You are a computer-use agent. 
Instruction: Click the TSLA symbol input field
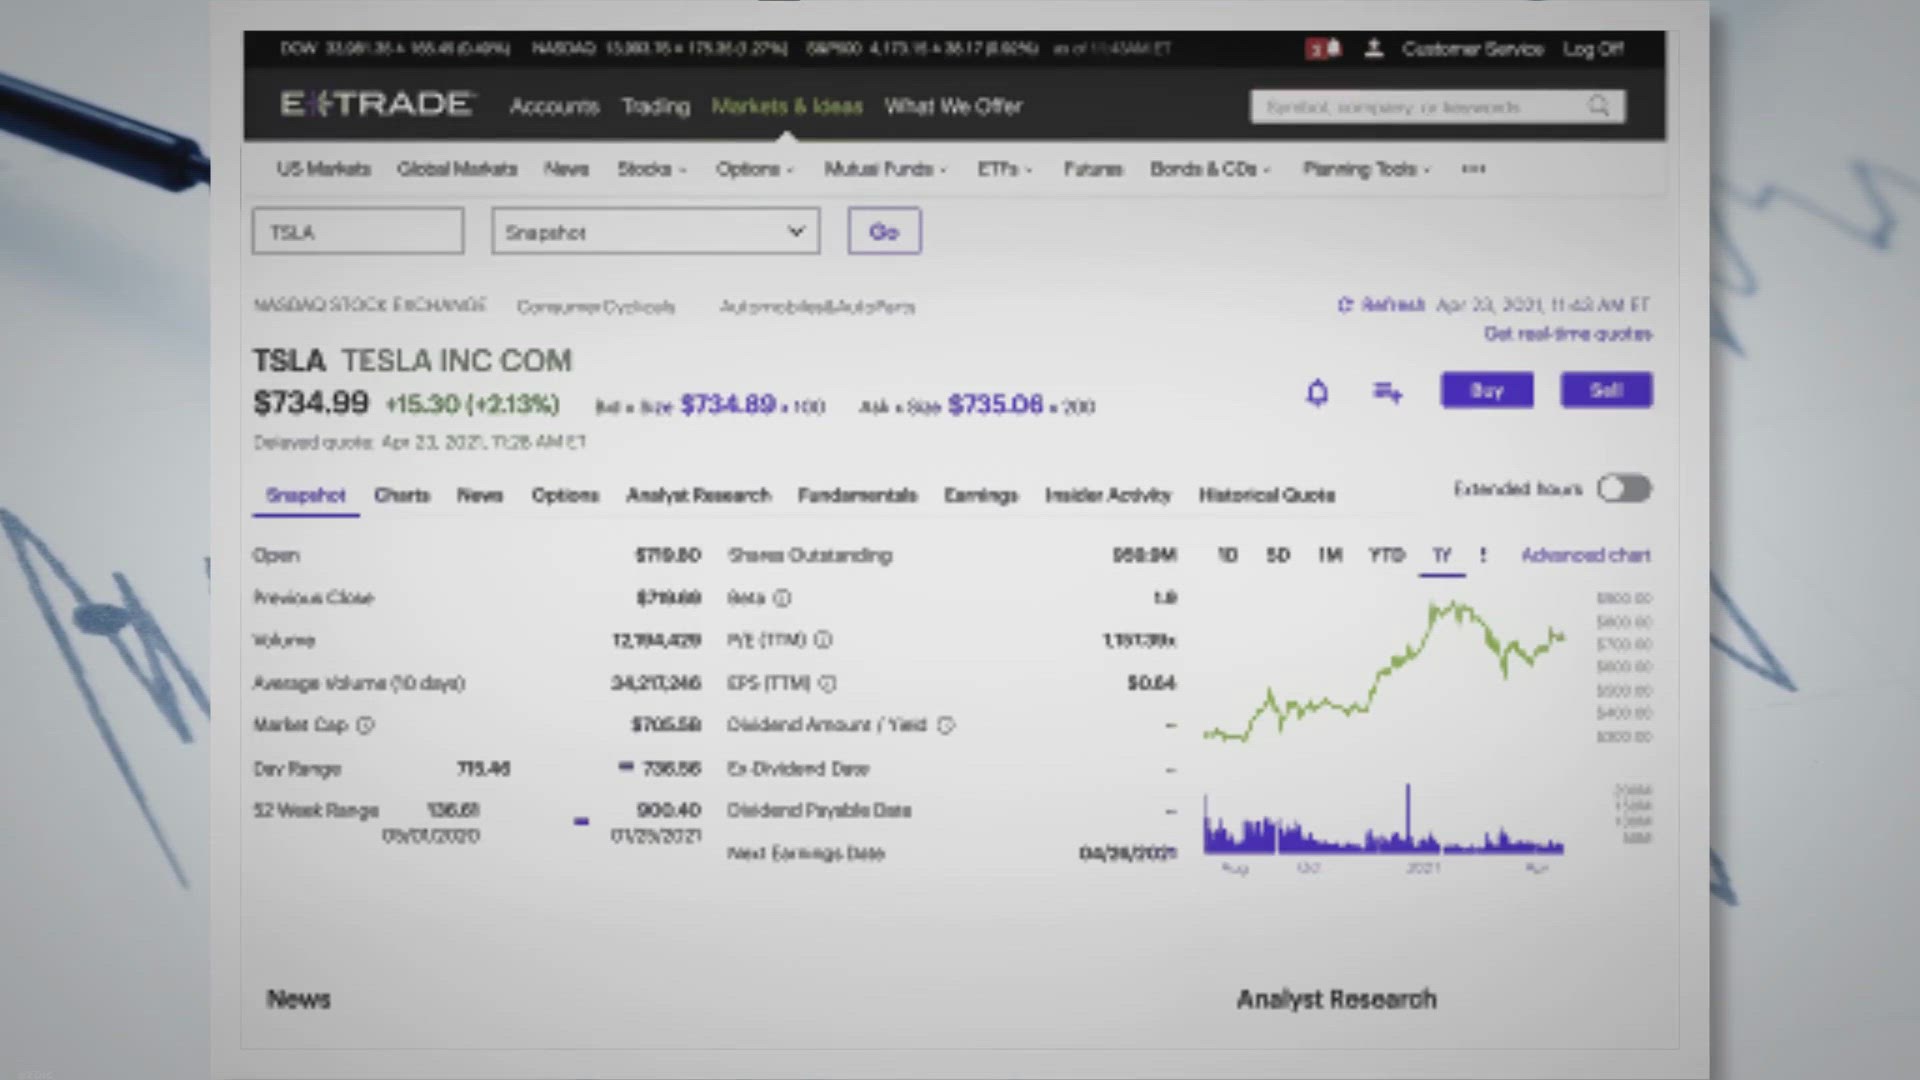coord(357,232)
